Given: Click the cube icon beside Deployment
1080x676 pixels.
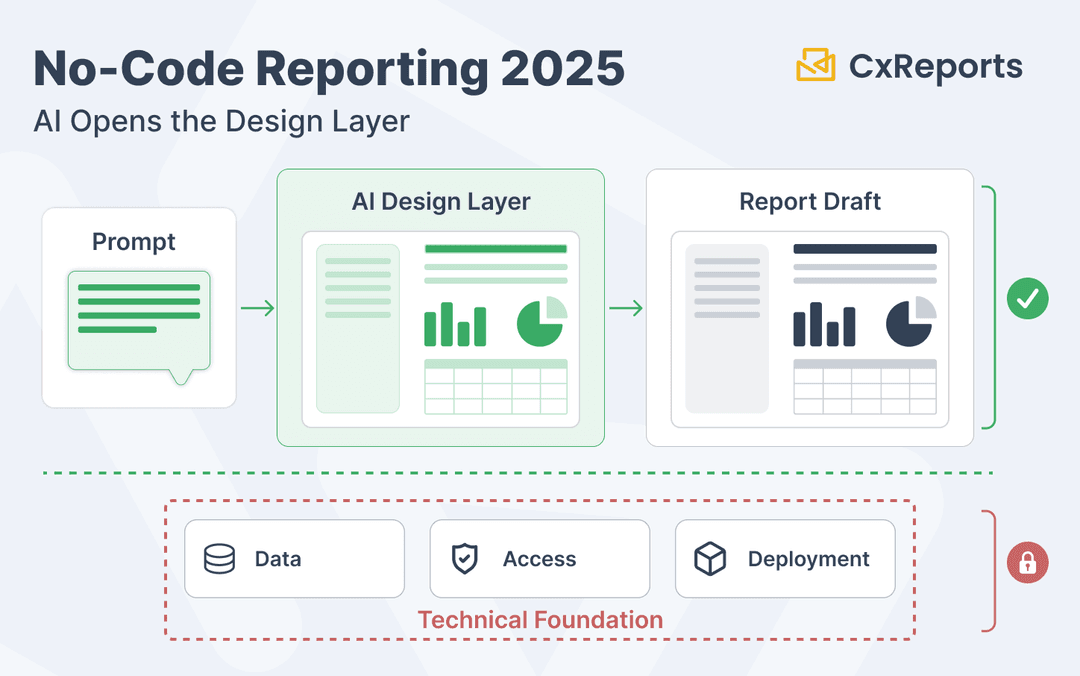Looking at the screenshot, I should 710,559.
